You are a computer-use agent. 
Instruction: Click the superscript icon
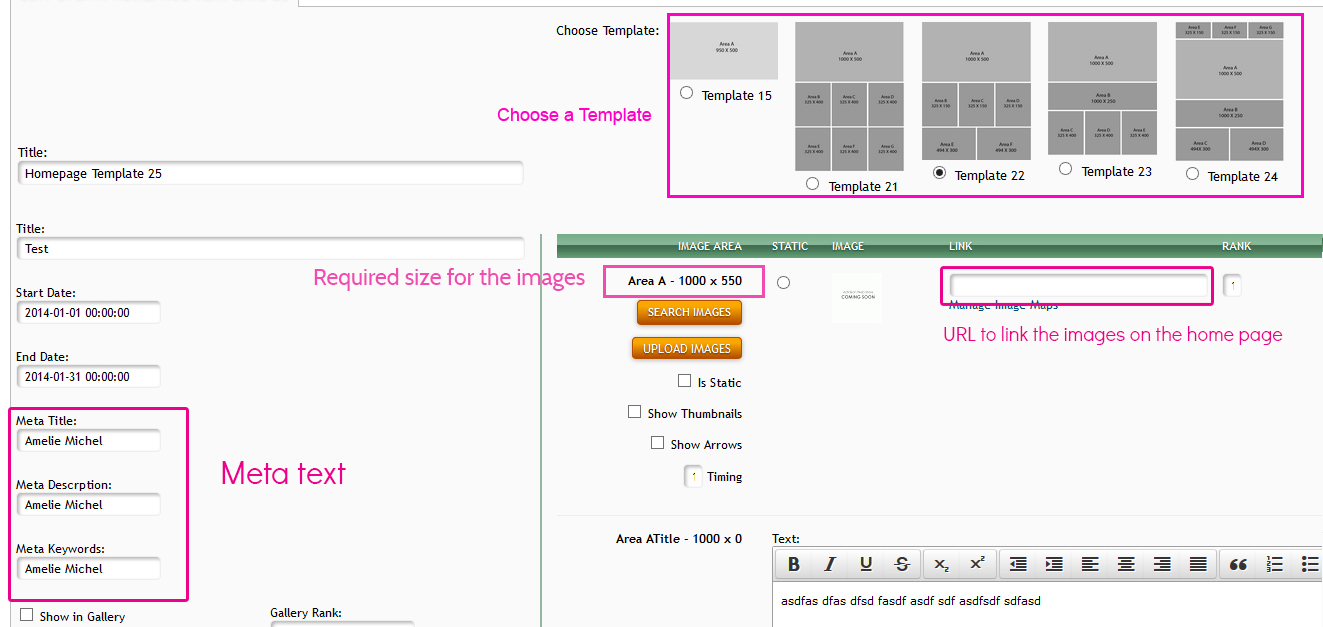[x=977, y=564]
